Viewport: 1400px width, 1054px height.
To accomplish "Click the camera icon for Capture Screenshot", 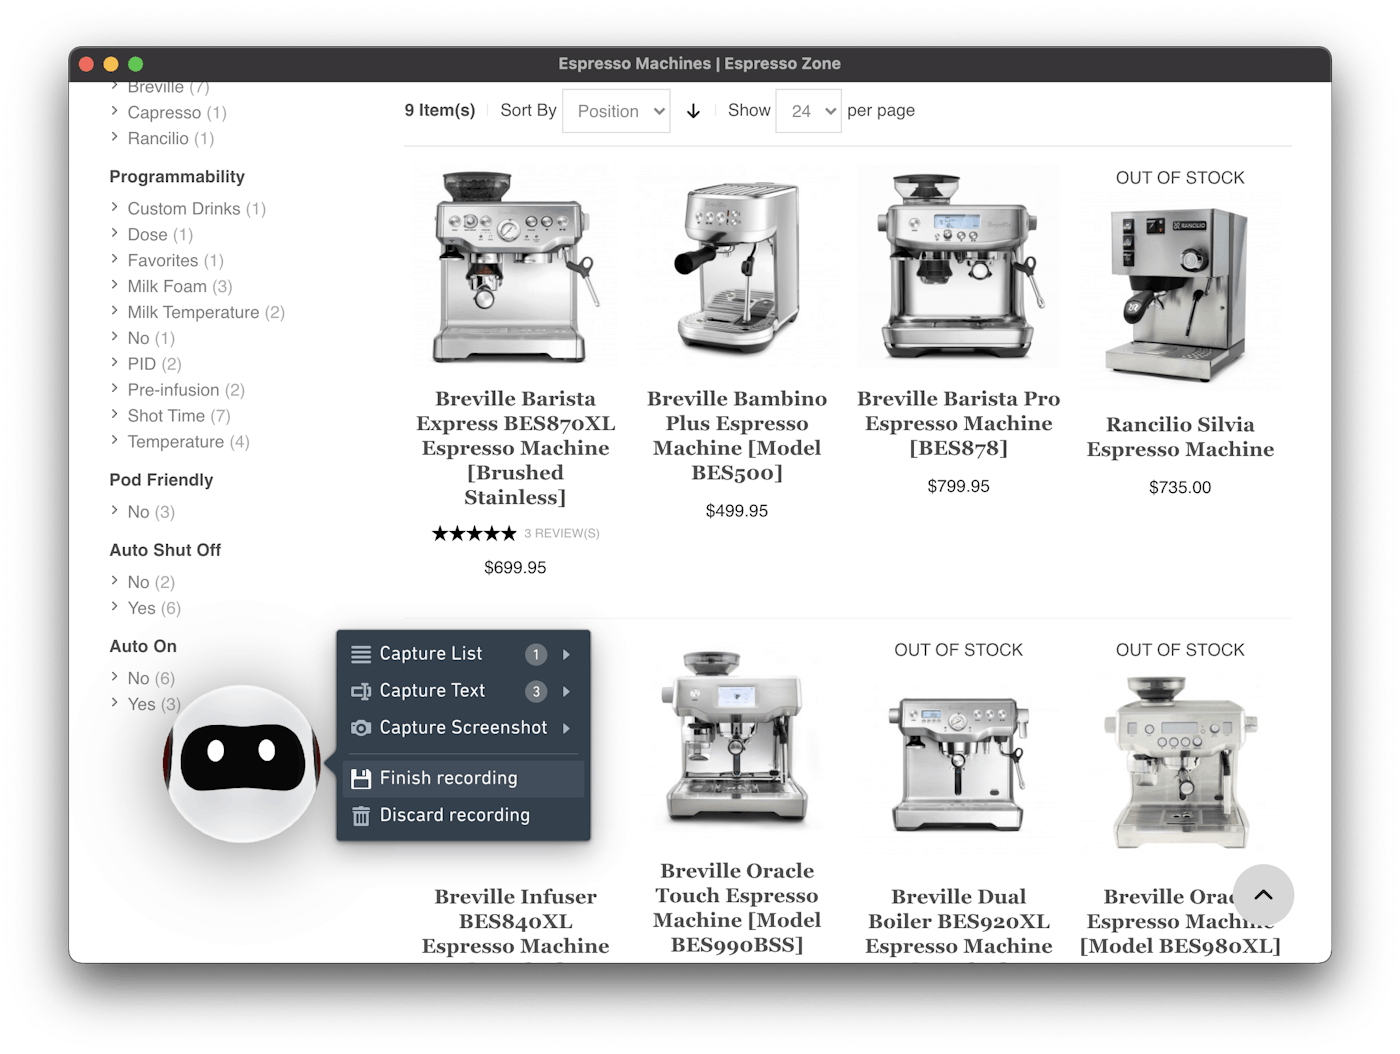I will [x=361, y=728].
